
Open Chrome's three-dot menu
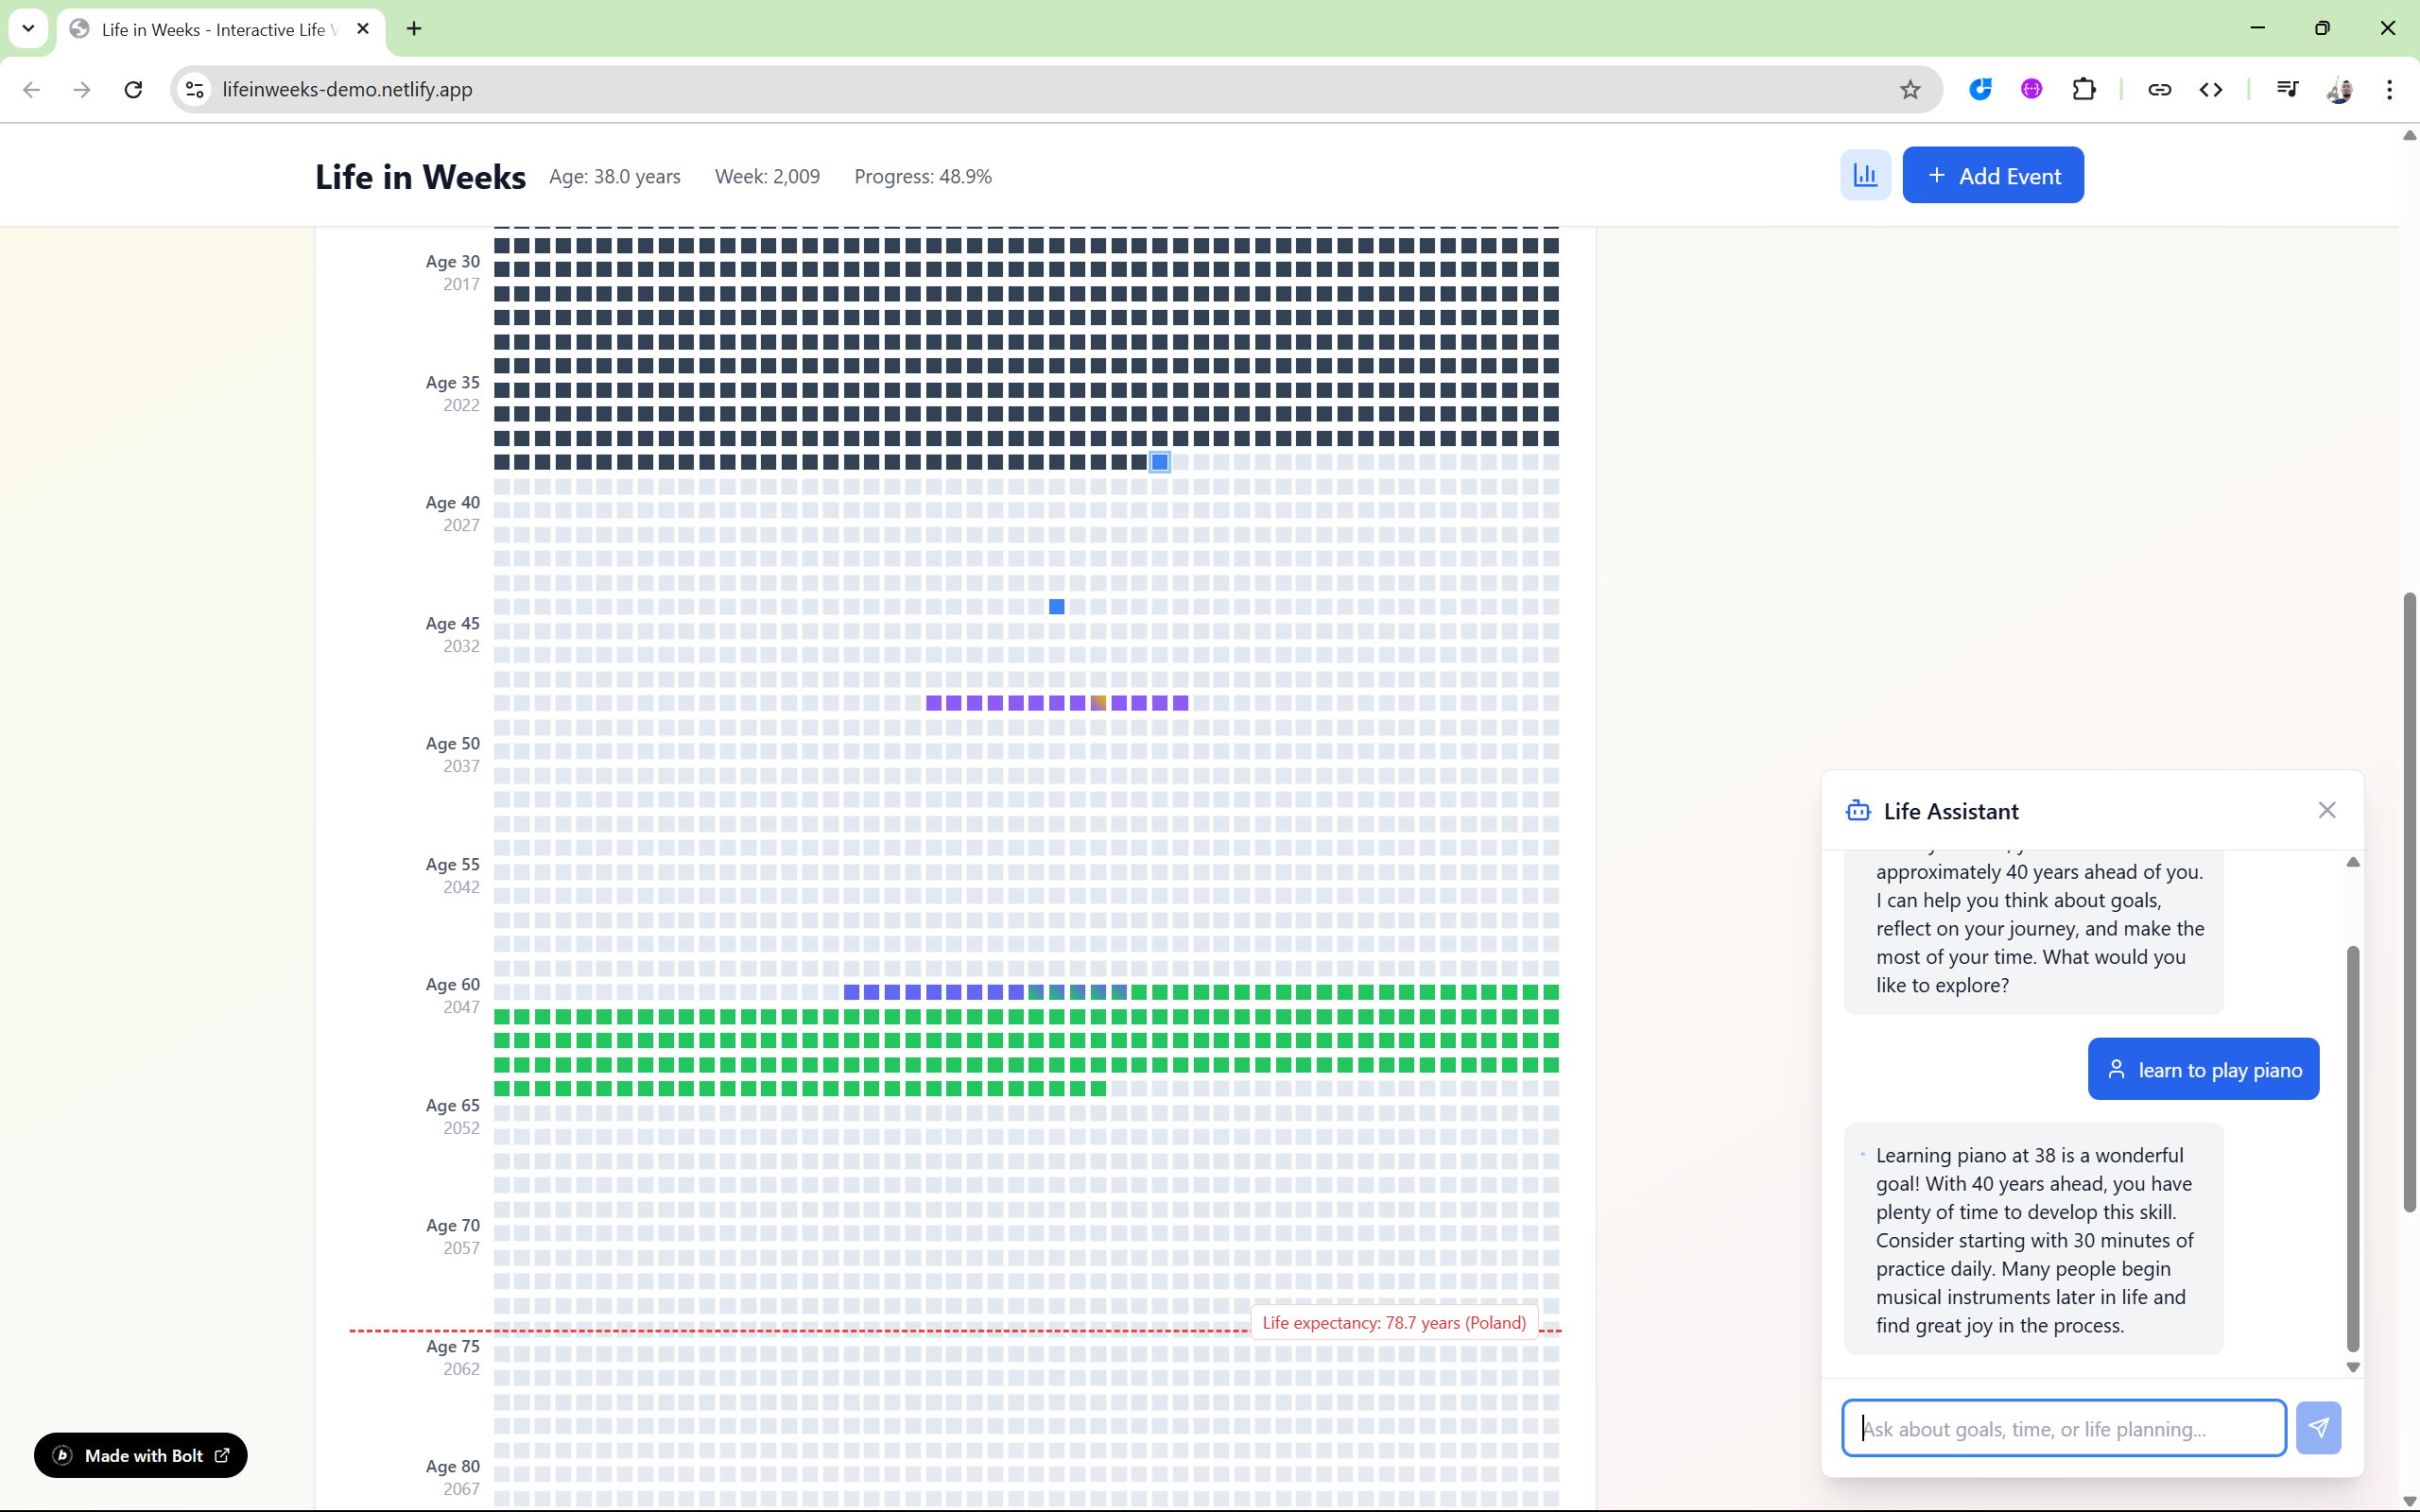coord(2389,89)
